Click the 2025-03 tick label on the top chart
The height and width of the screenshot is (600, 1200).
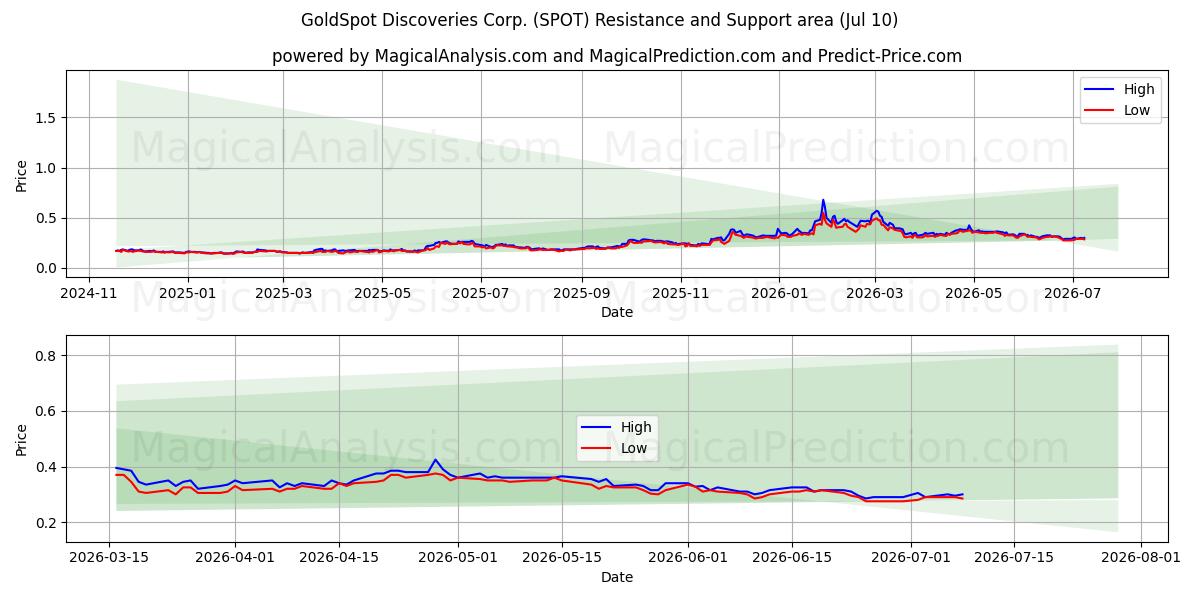(283, 293)
